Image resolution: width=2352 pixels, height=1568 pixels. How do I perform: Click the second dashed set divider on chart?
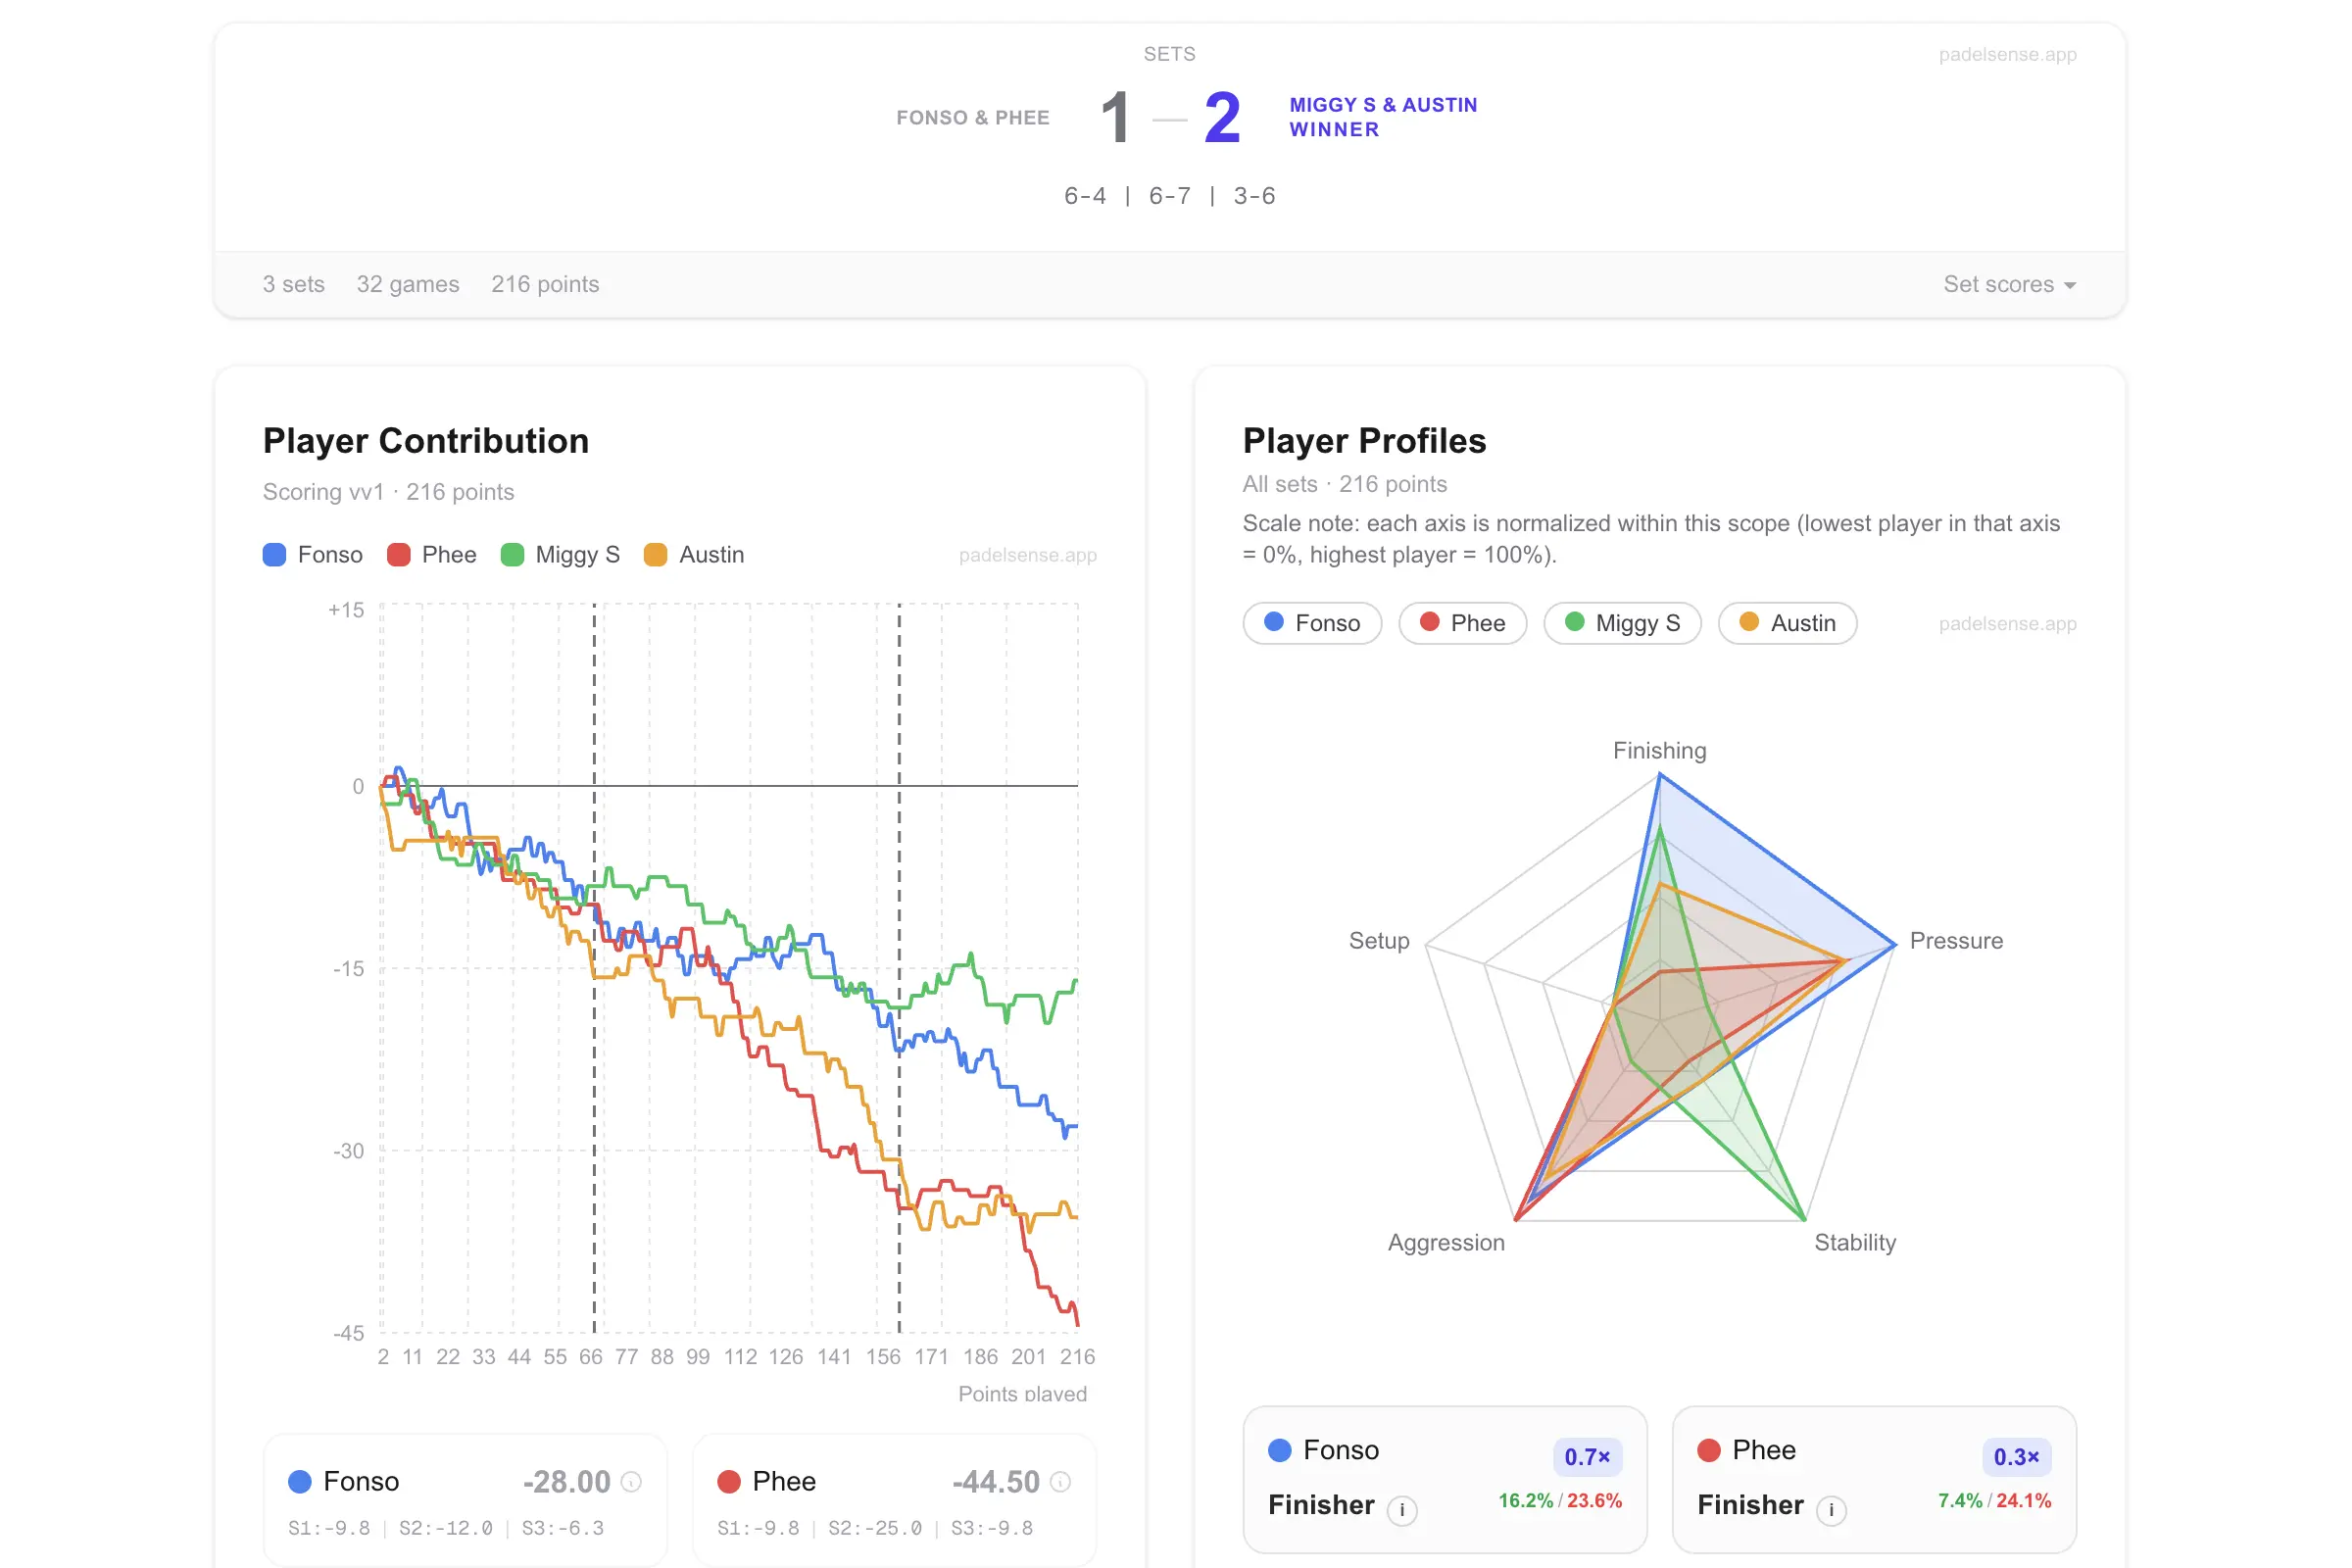[x=899, y=968]
